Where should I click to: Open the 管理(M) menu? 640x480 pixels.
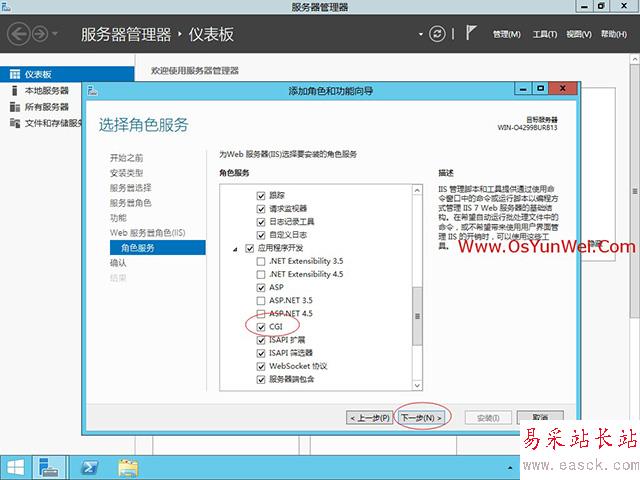coord(507,34)
